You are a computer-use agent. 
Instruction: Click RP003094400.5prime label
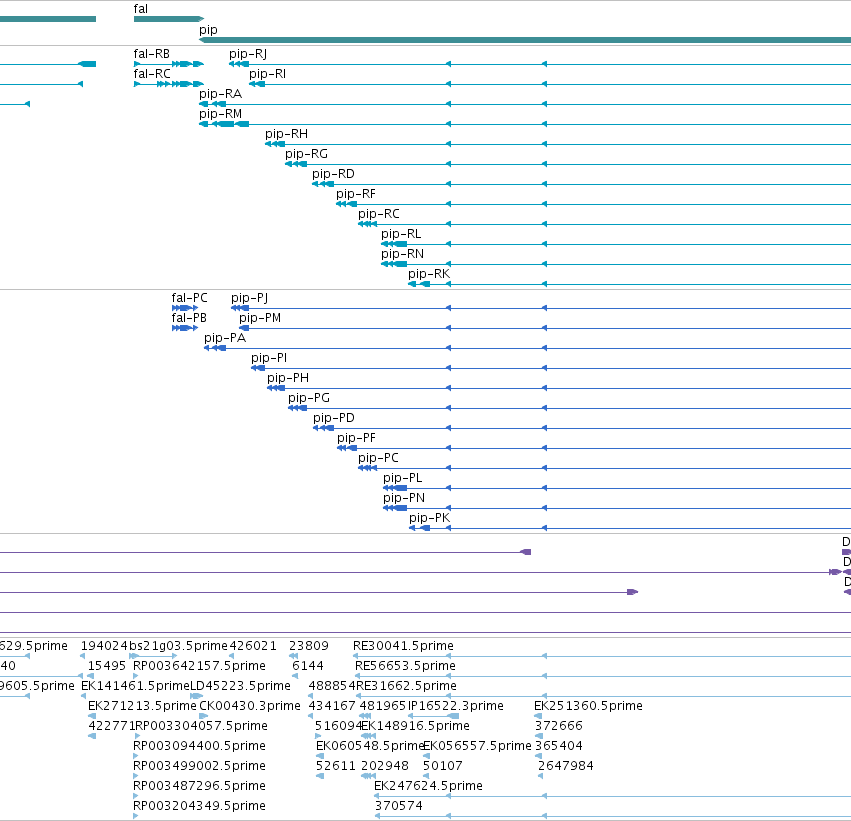click(x=199, y=746)
